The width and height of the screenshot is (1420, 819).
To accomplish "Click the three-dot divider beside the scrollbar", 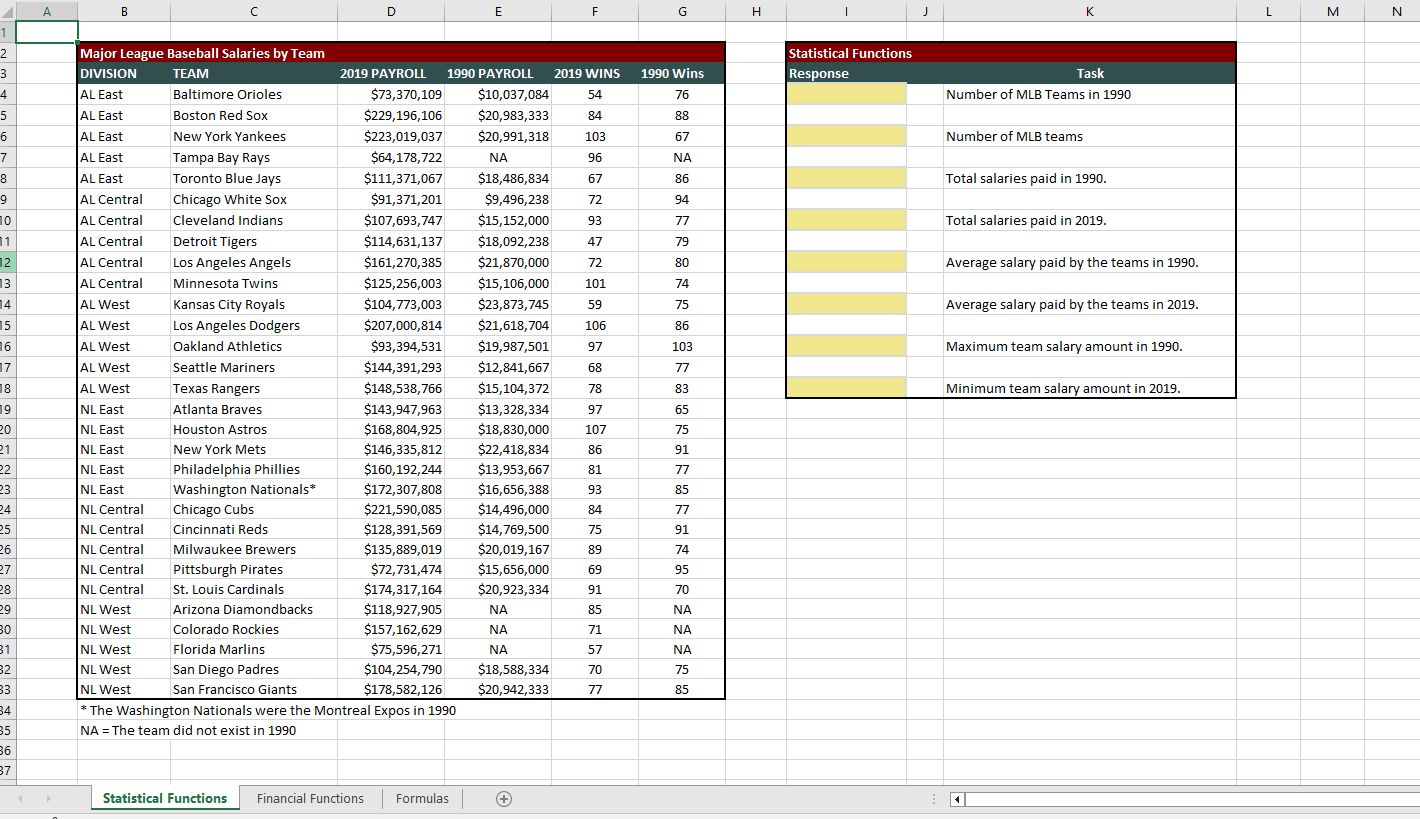I will 934,799.
